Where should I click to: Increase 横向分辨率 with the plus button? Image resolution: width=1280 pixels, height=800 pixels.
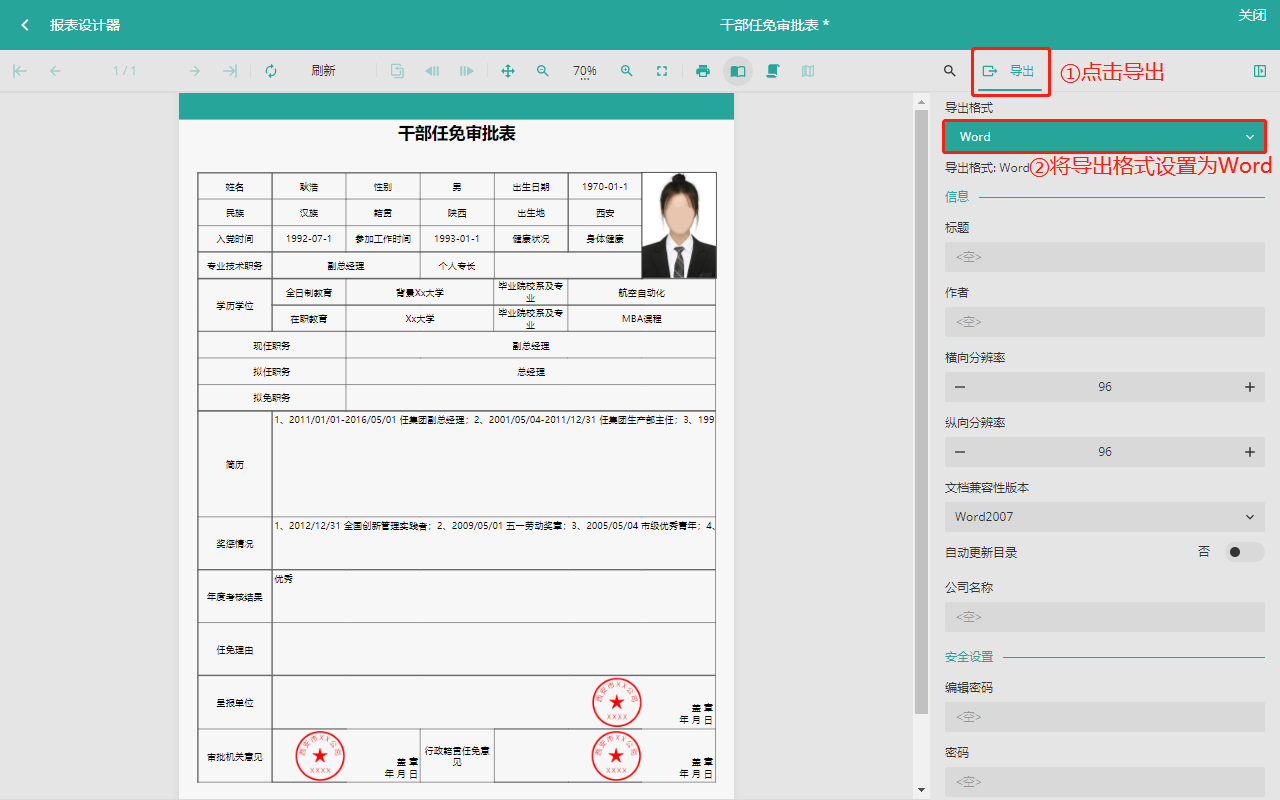(1249, 387)
